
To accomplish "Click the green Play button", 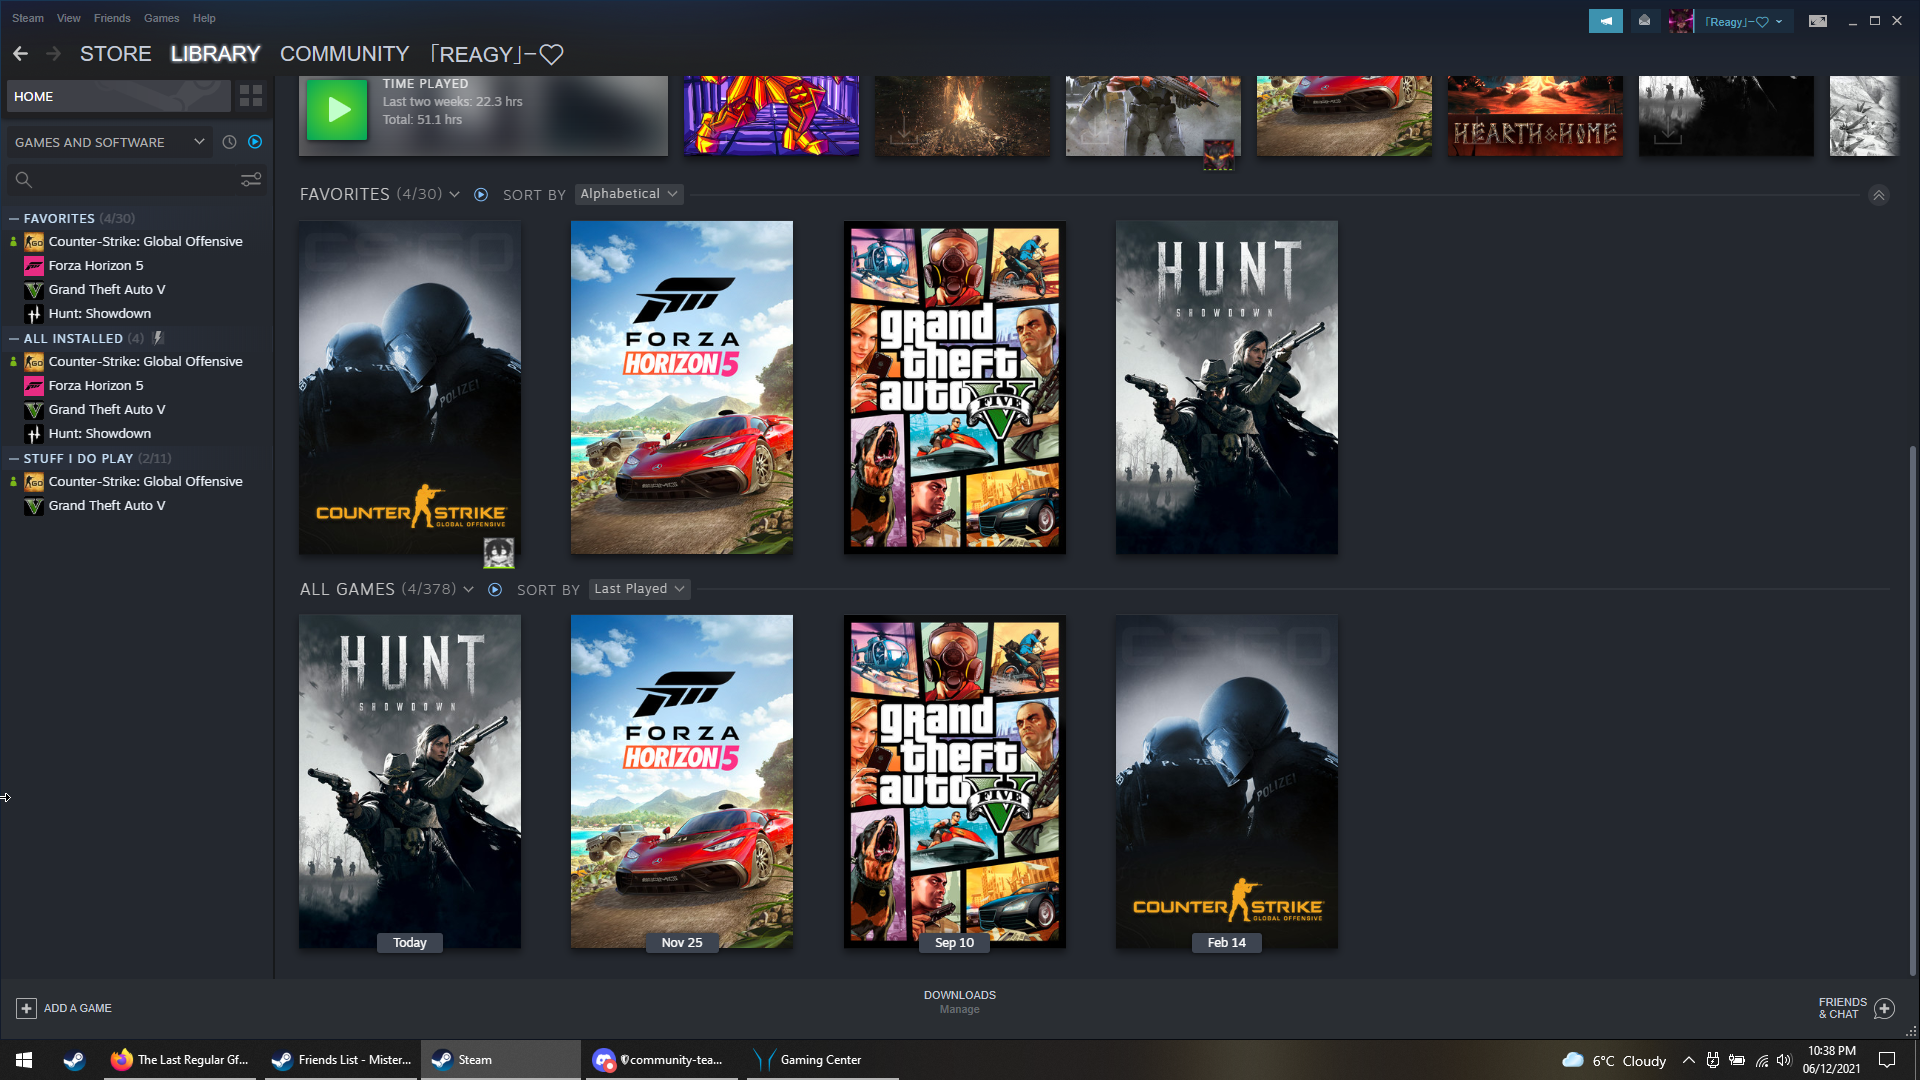I will point(337,109).
